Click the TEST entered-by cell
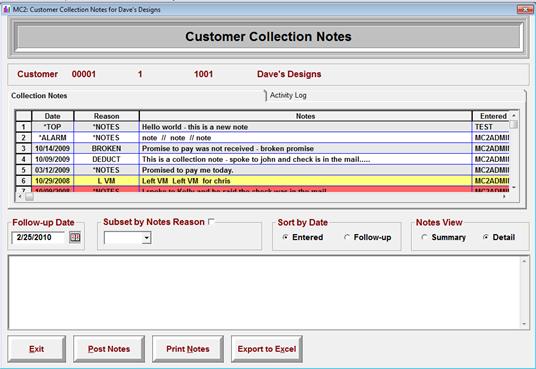 491,127
